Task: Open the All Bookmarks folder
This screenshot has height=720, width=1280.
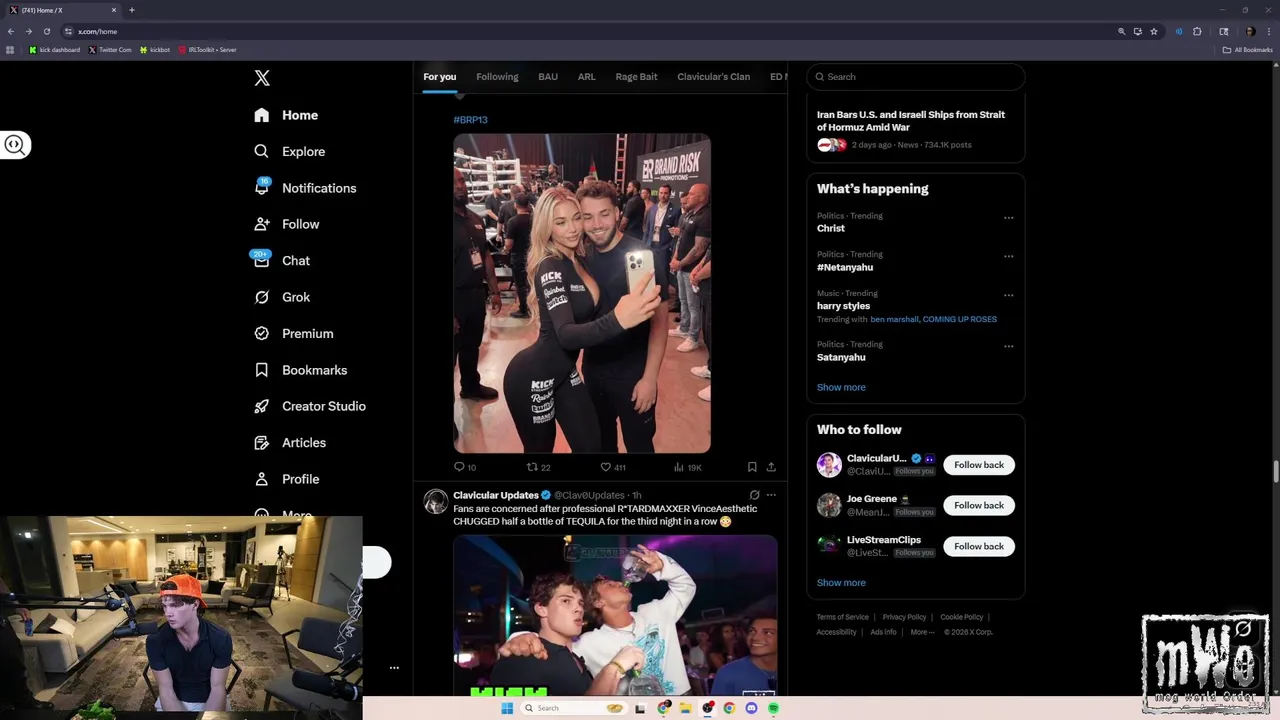Action: [x=1247, y=50]
